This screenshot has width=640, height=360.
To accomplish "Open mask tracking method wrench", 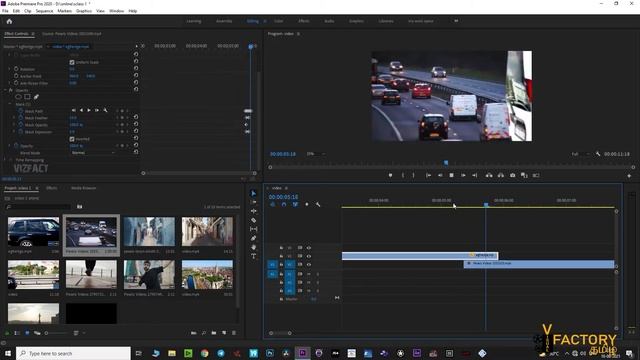I will [105, 110].
